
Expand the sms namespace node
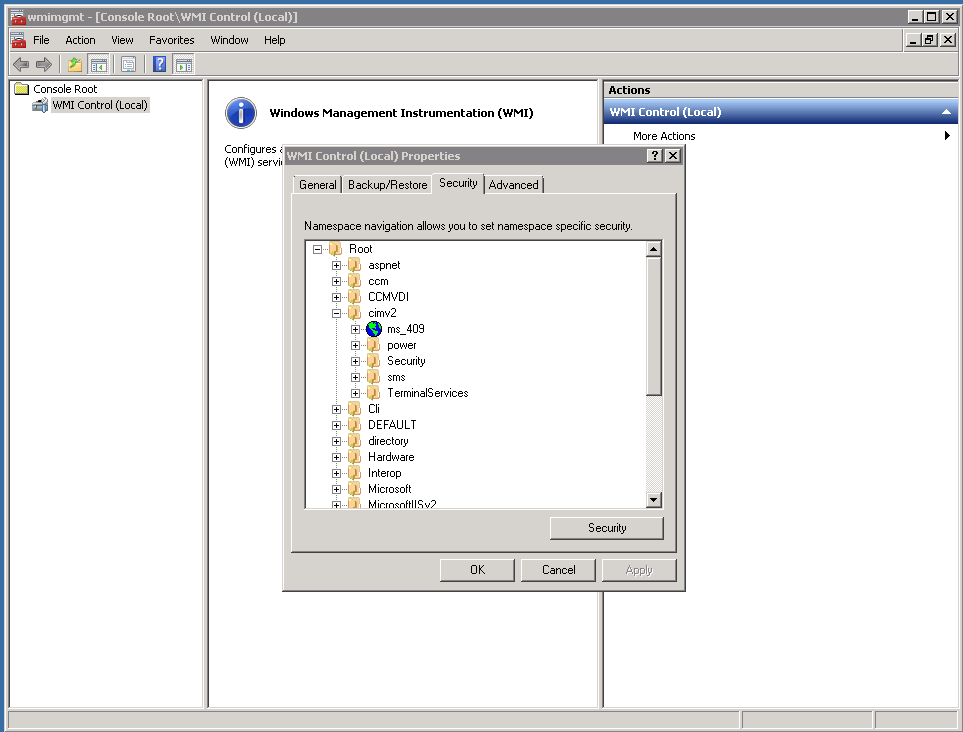356,377
